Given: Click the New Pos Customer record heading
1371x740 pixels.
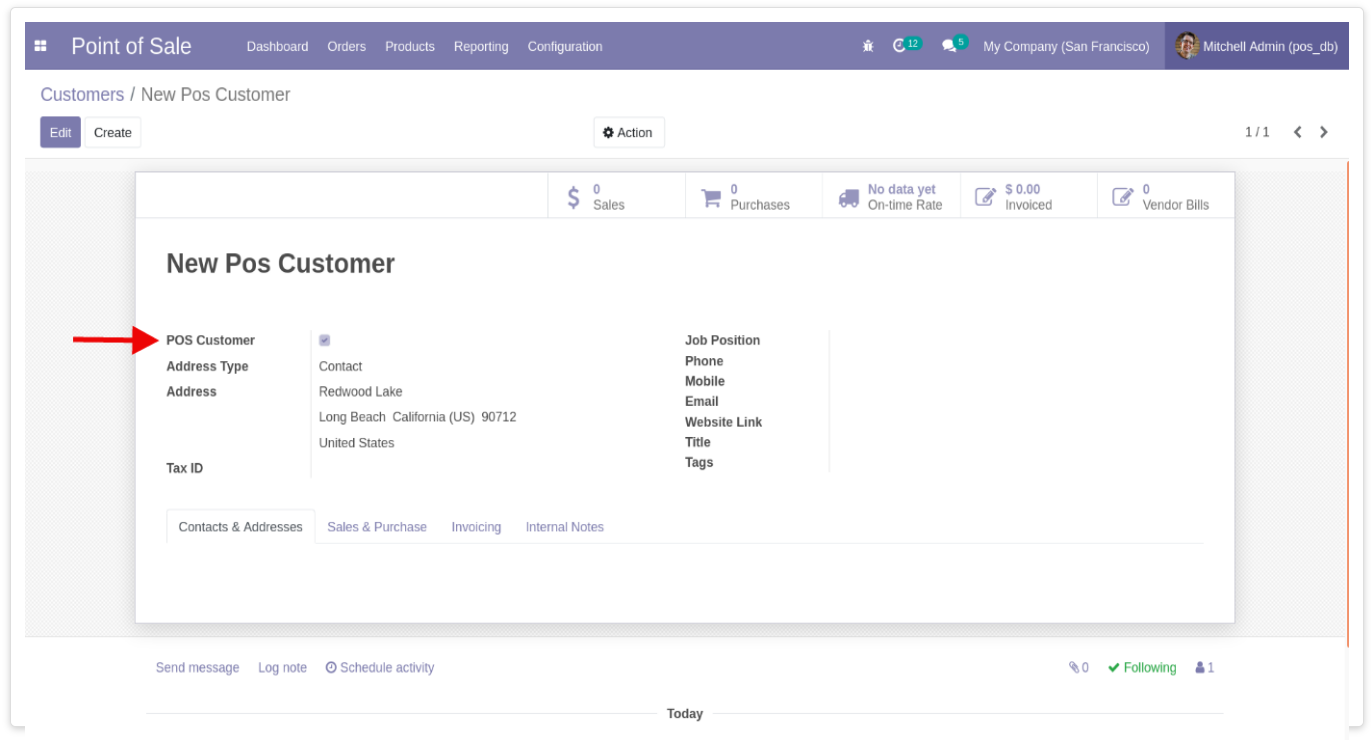Looking at the screenshot, I should 281,264.
